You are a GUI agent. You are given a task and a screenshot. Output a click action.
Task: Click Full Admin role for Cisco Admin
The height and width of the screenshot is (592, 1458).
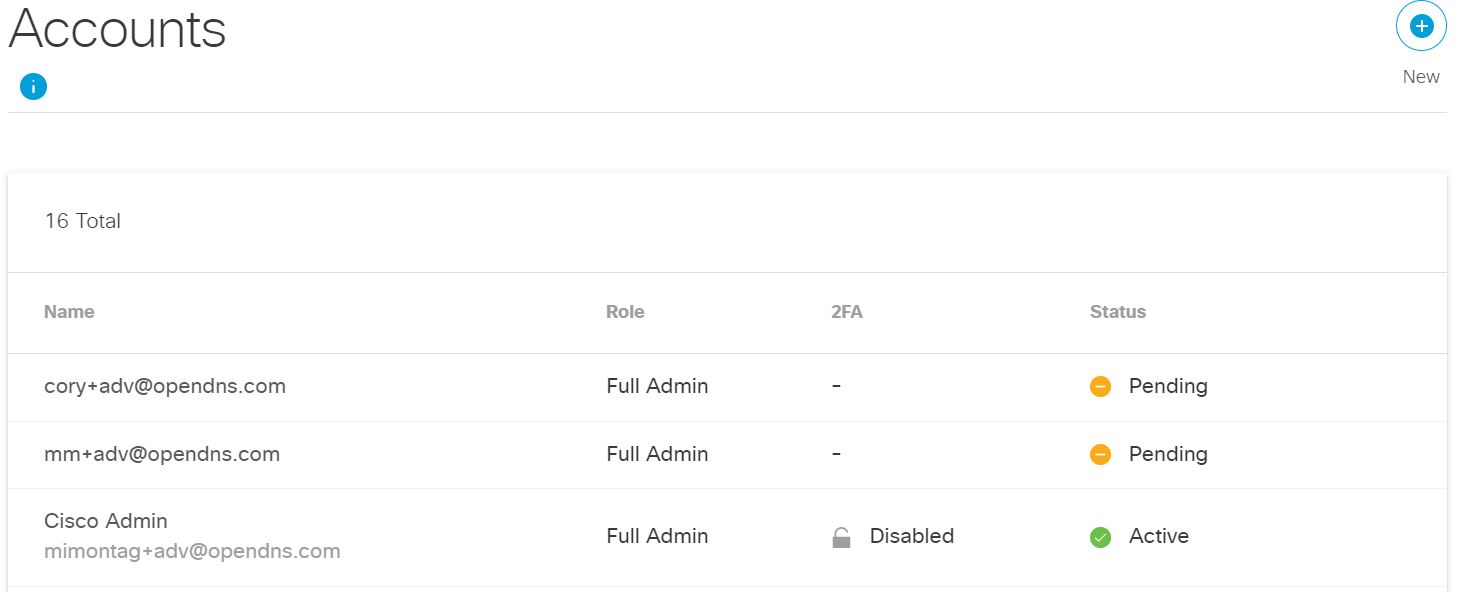[x=657, y=536]
